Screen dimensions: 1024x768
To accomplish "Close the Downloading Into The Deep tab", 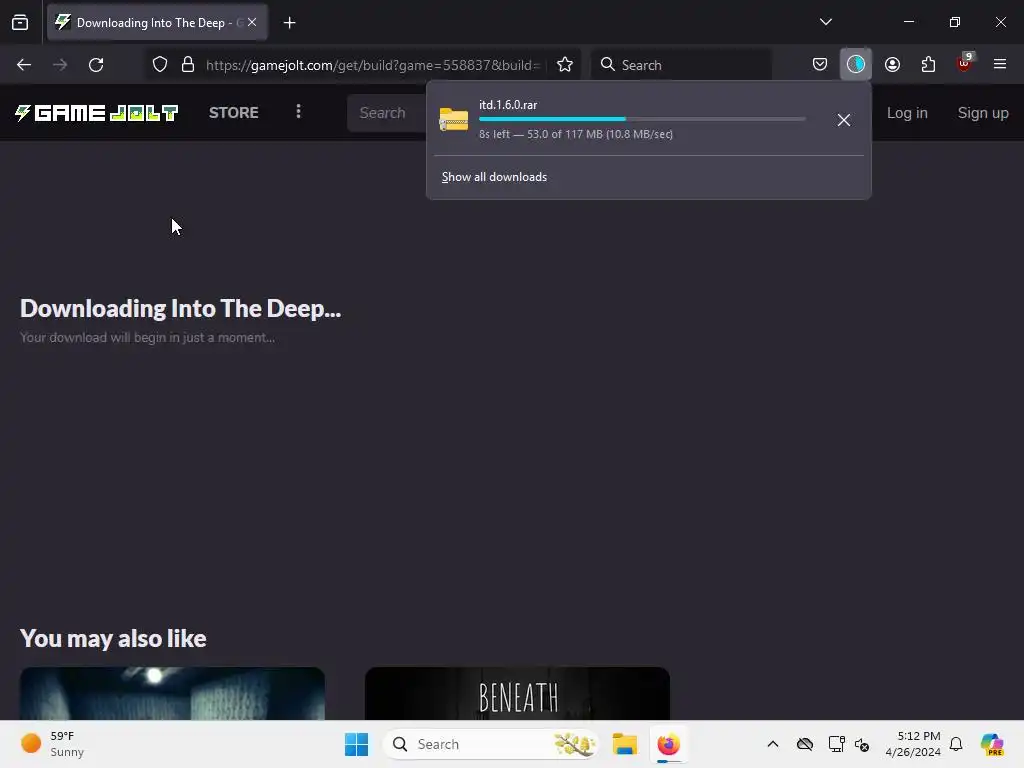I will 252,22.
